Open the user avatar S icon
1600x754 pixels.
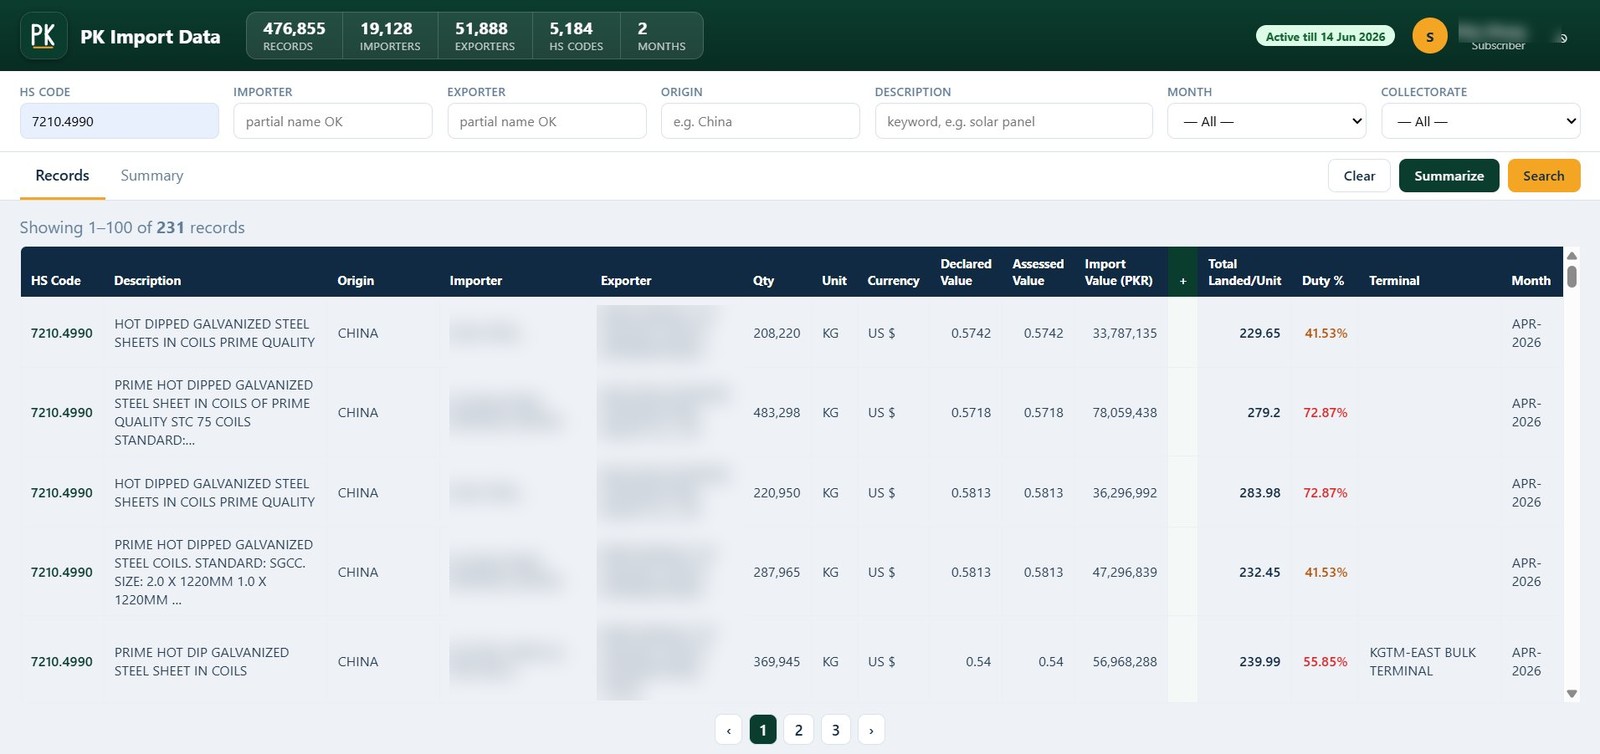pos(1429,36)
